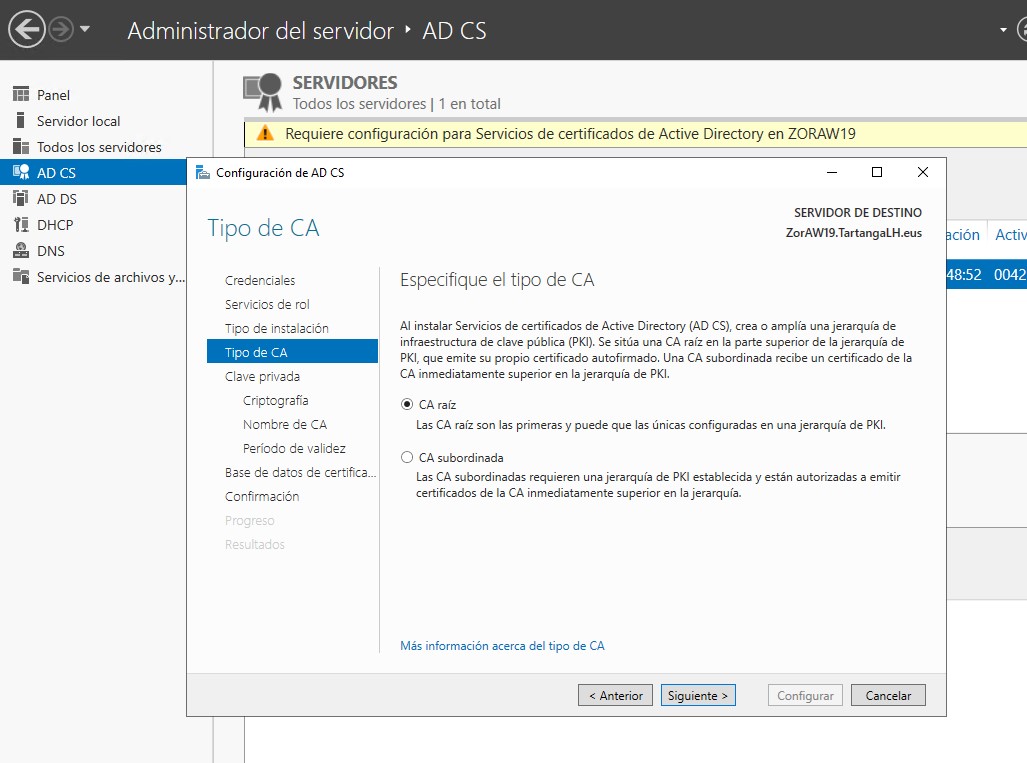The image size is (1027, 763).
Task: Open the DHCP role page
Action: click(55, 225)
